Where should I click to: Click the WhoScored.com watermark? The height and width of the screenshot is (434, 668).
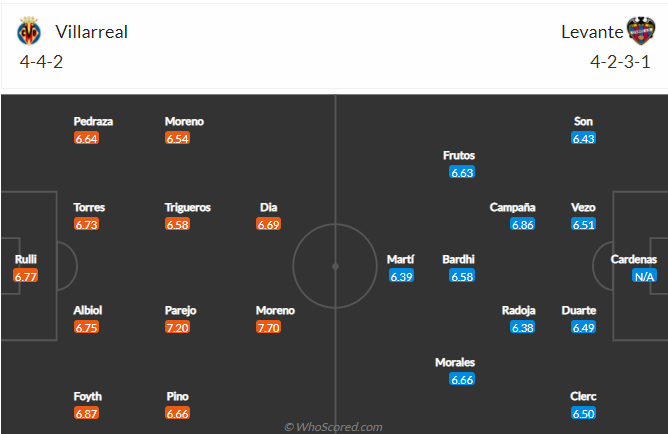click(x=334, y=427)
